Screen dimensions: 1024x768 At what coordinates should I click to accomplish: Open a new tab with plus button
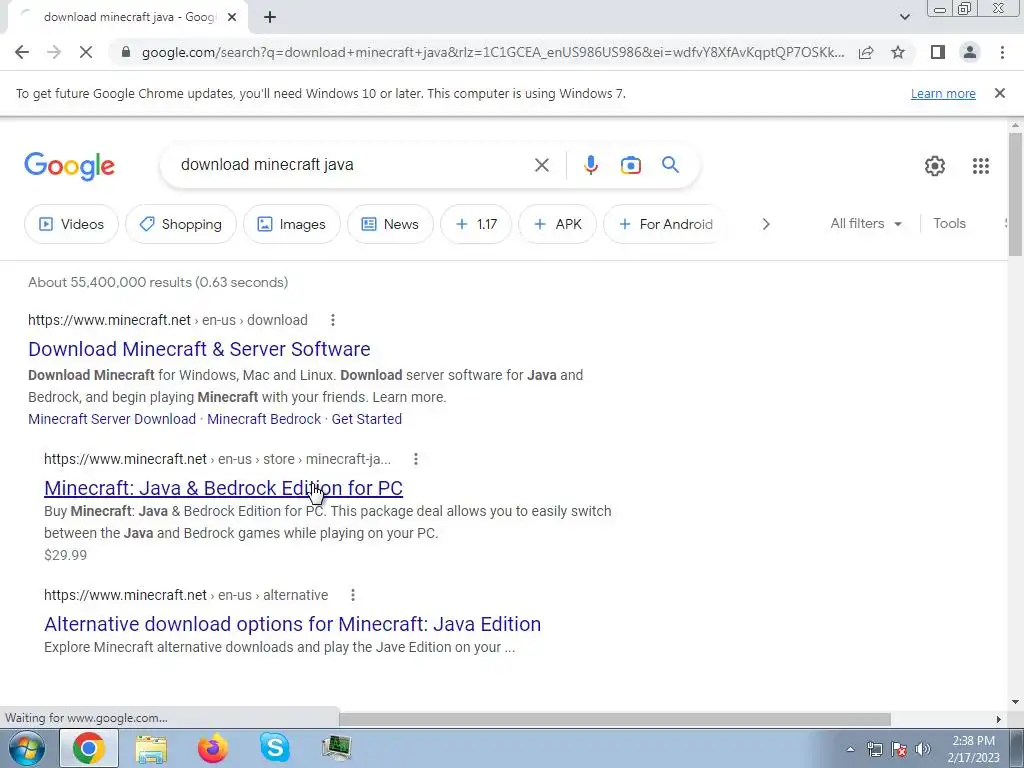(270, 18)
